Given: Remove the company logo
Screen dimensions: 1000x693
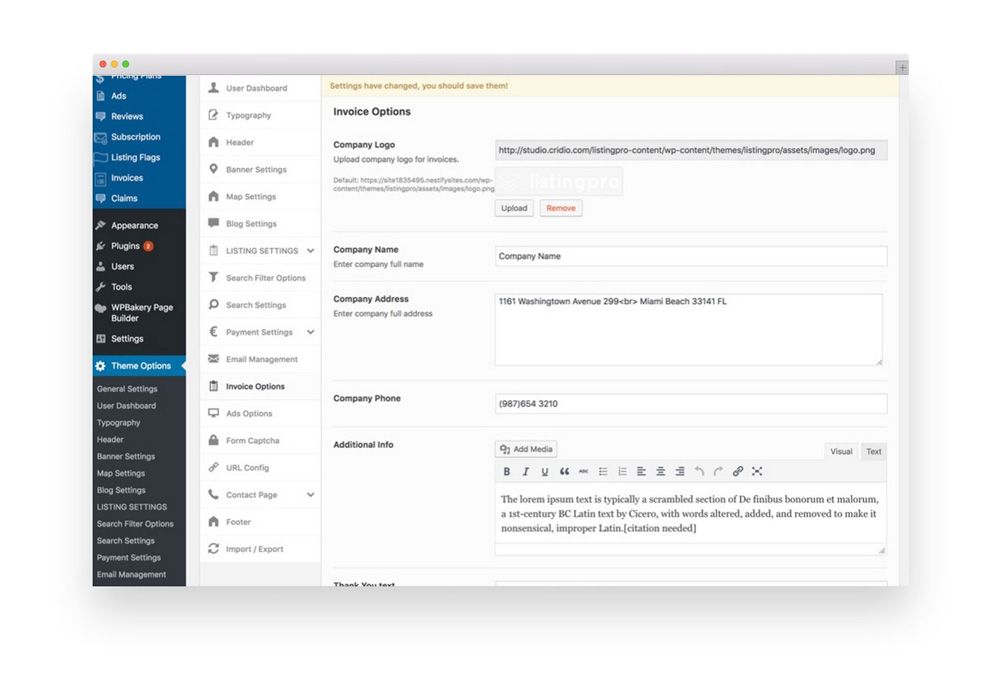Looking at the screenshot, I should coord(561,208).
